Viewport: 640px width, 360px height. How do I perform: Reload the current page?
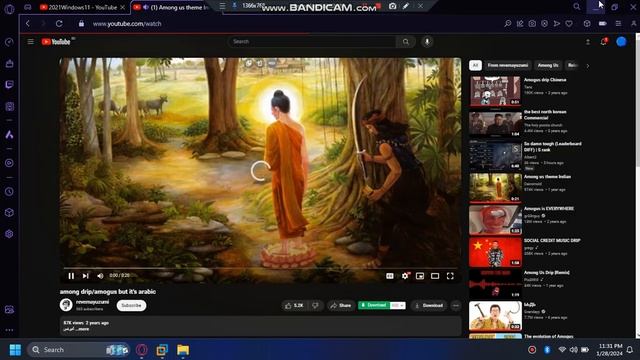click(59, 24)
